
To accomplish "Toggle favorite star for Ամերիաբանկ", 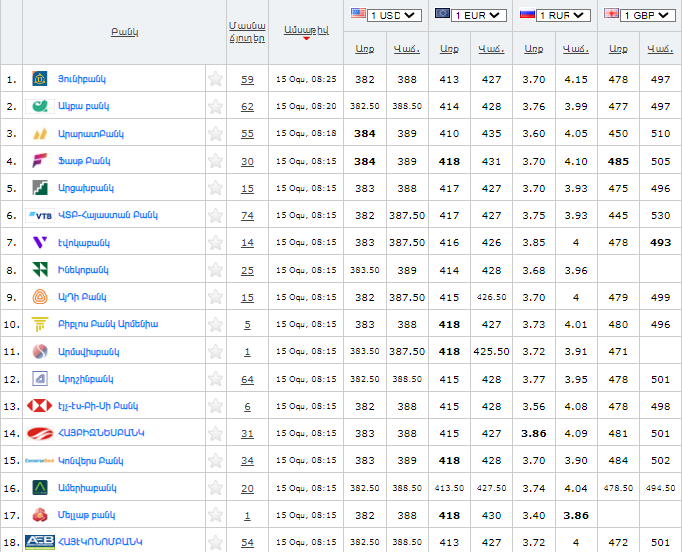I will pos(215,488).
